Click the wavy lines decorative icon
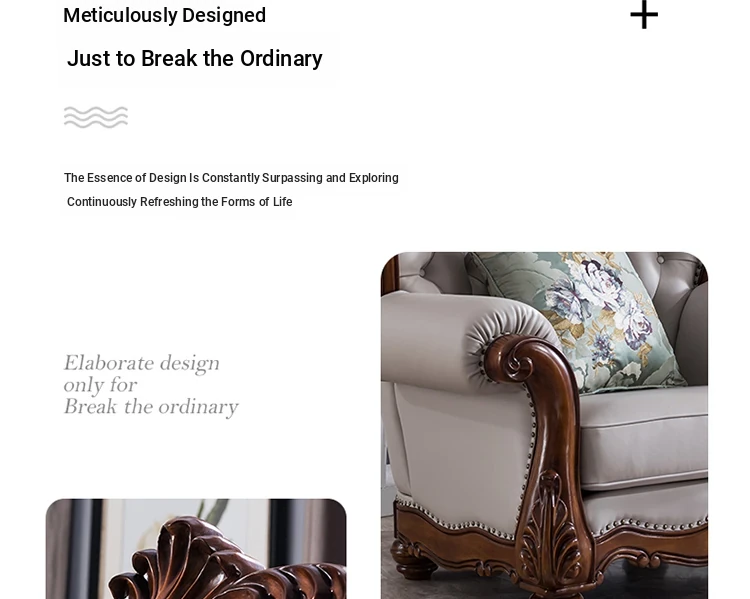The height and width of the screenshot is (599, 750). coord(96,117)
